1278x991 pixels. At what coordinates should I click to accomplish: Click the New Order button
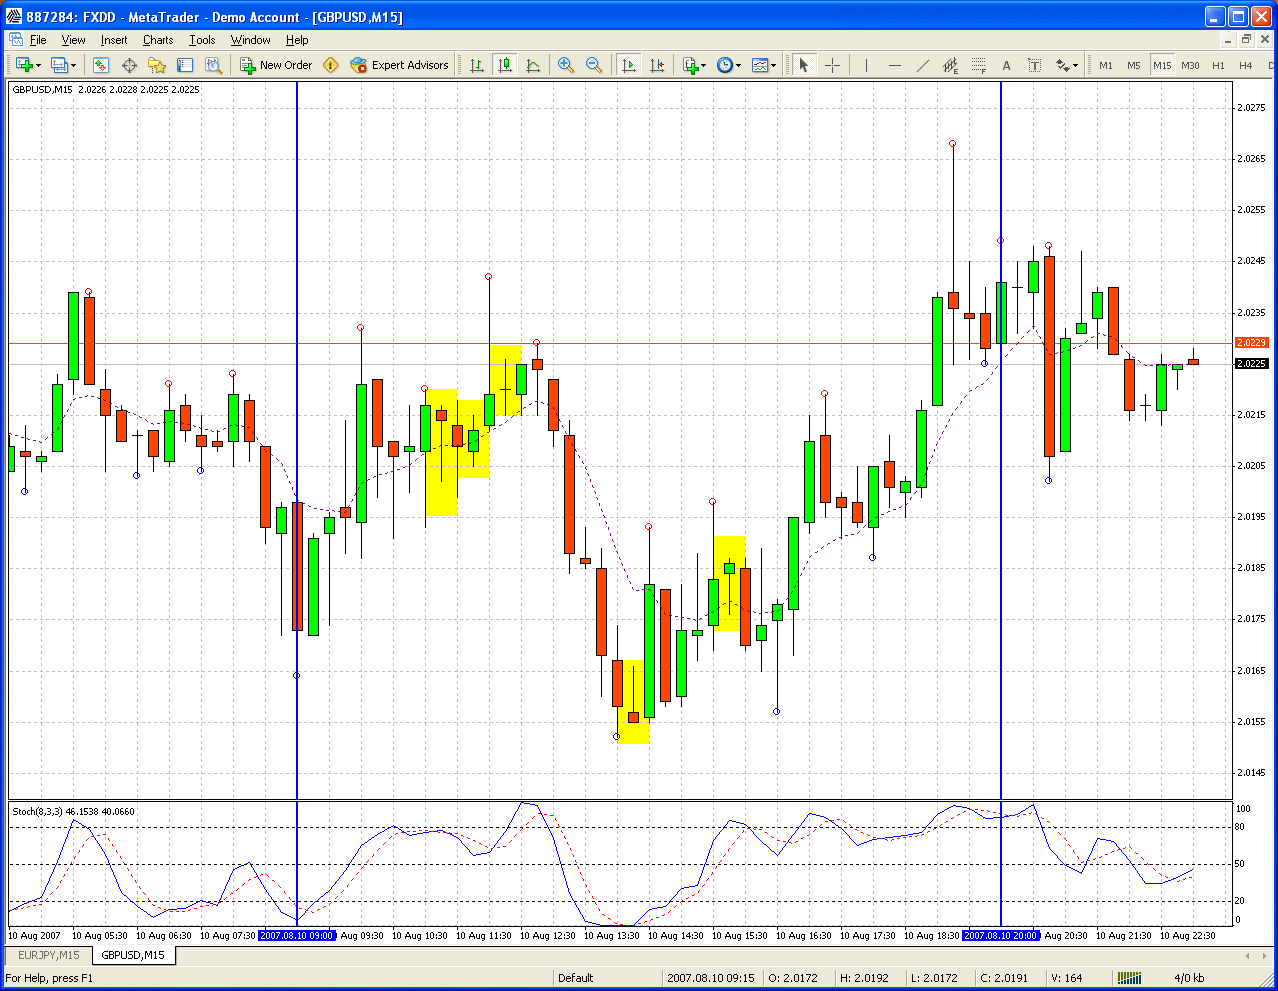point(276,65)
